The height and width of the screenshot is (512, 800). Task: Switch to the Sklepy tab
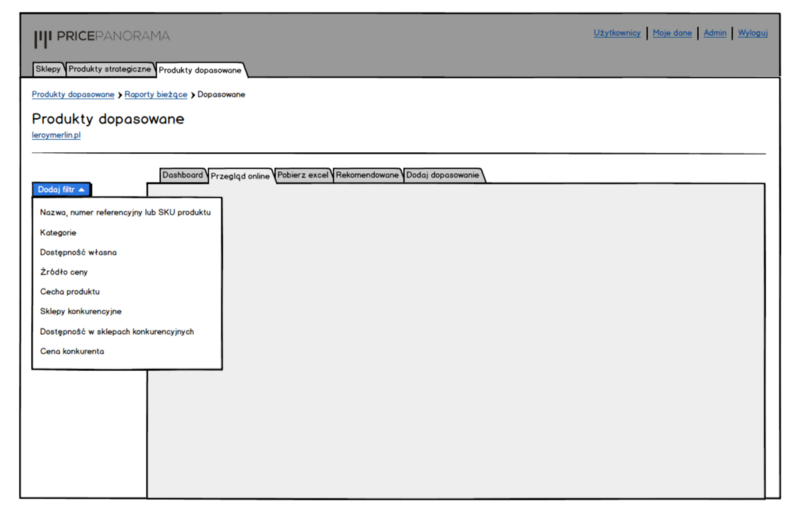pos(48,69)
